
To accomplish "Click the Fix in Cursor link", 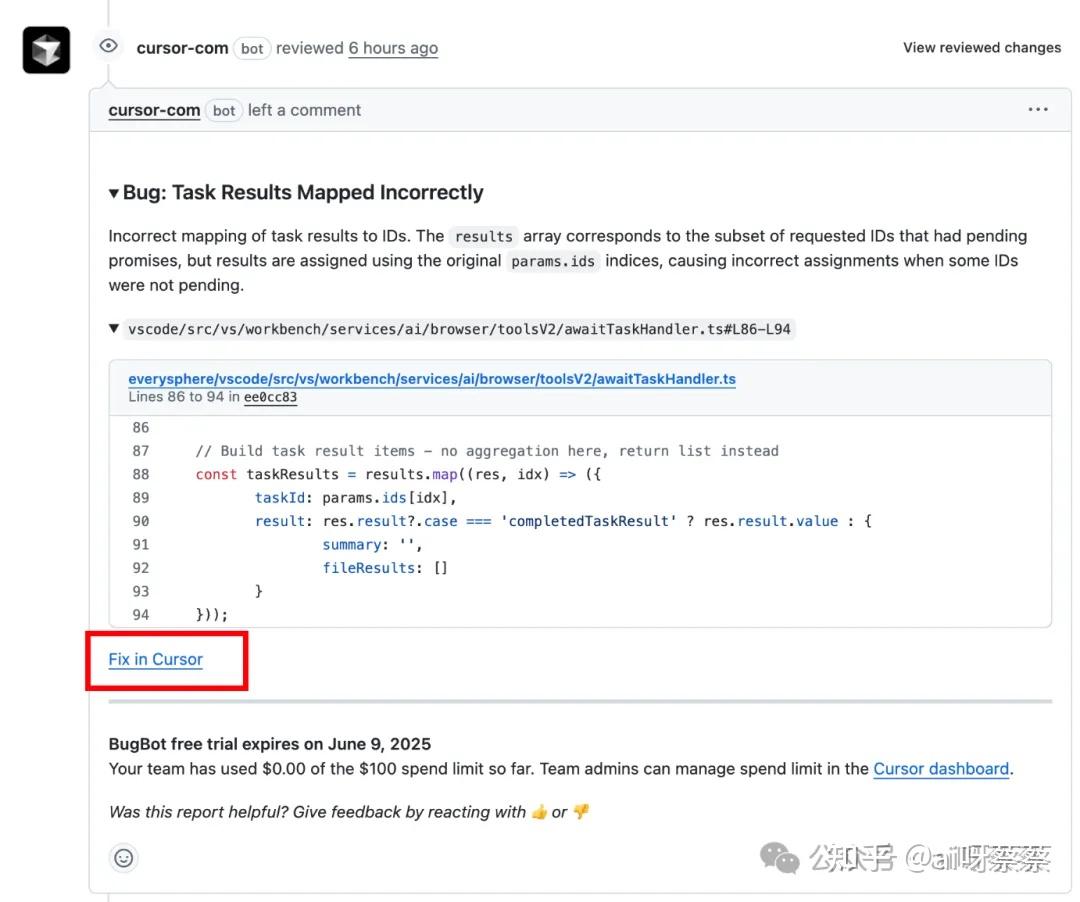I will pos(156,660).
